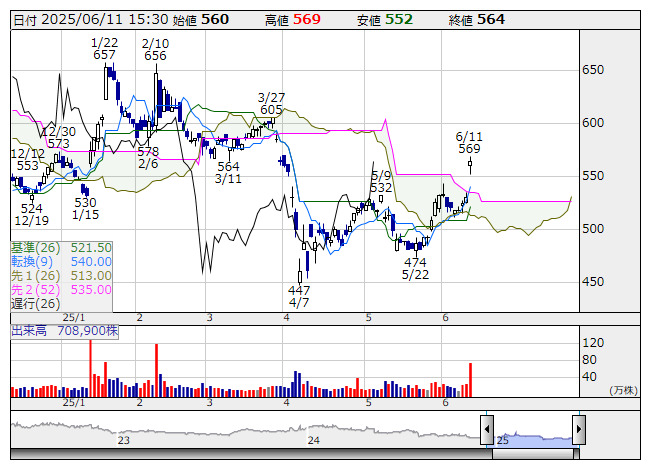Click the right range handle arrow
653x470 pixels.
pyautogui.click(x=579, y=429)
